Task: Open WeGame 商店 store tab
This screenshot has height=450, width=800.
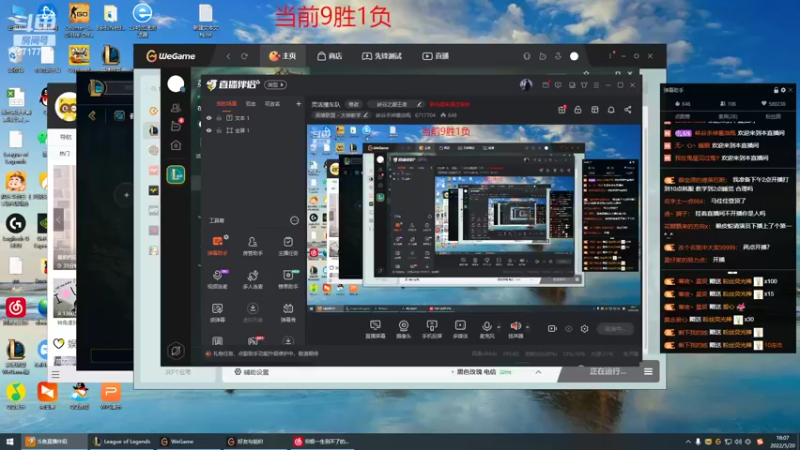Action: tap(330, 56)
